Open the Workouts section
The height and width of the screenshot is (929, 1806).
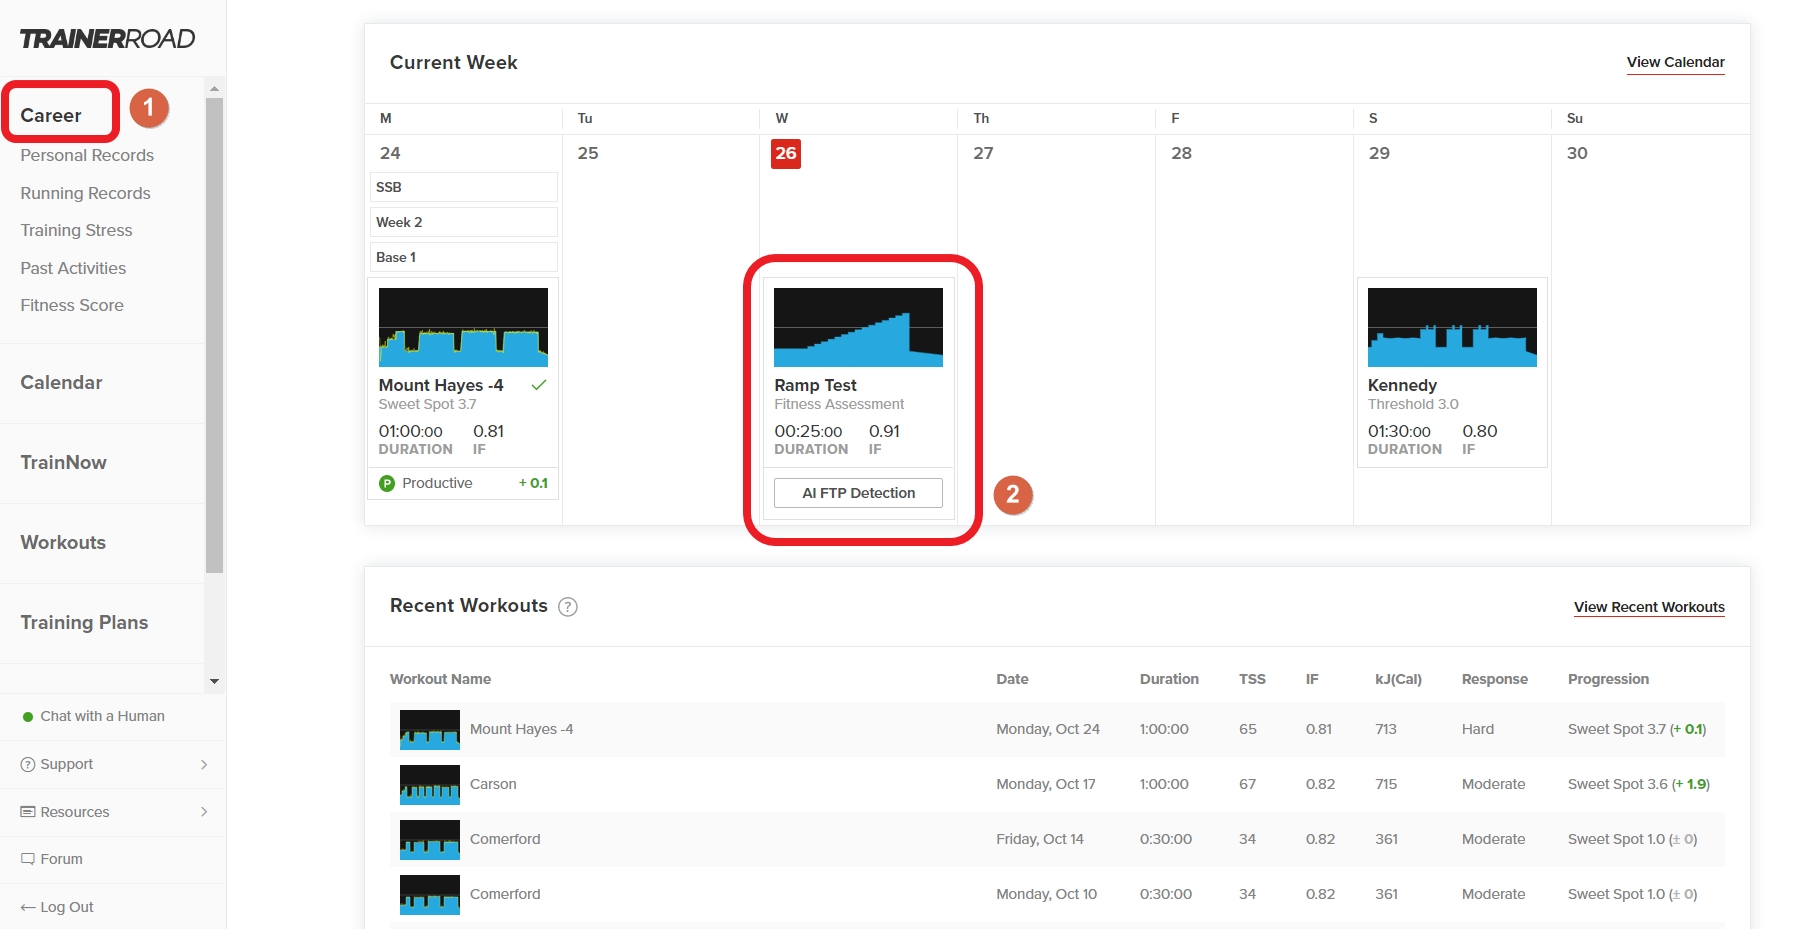pyautogui.click(x=63, y=543)
